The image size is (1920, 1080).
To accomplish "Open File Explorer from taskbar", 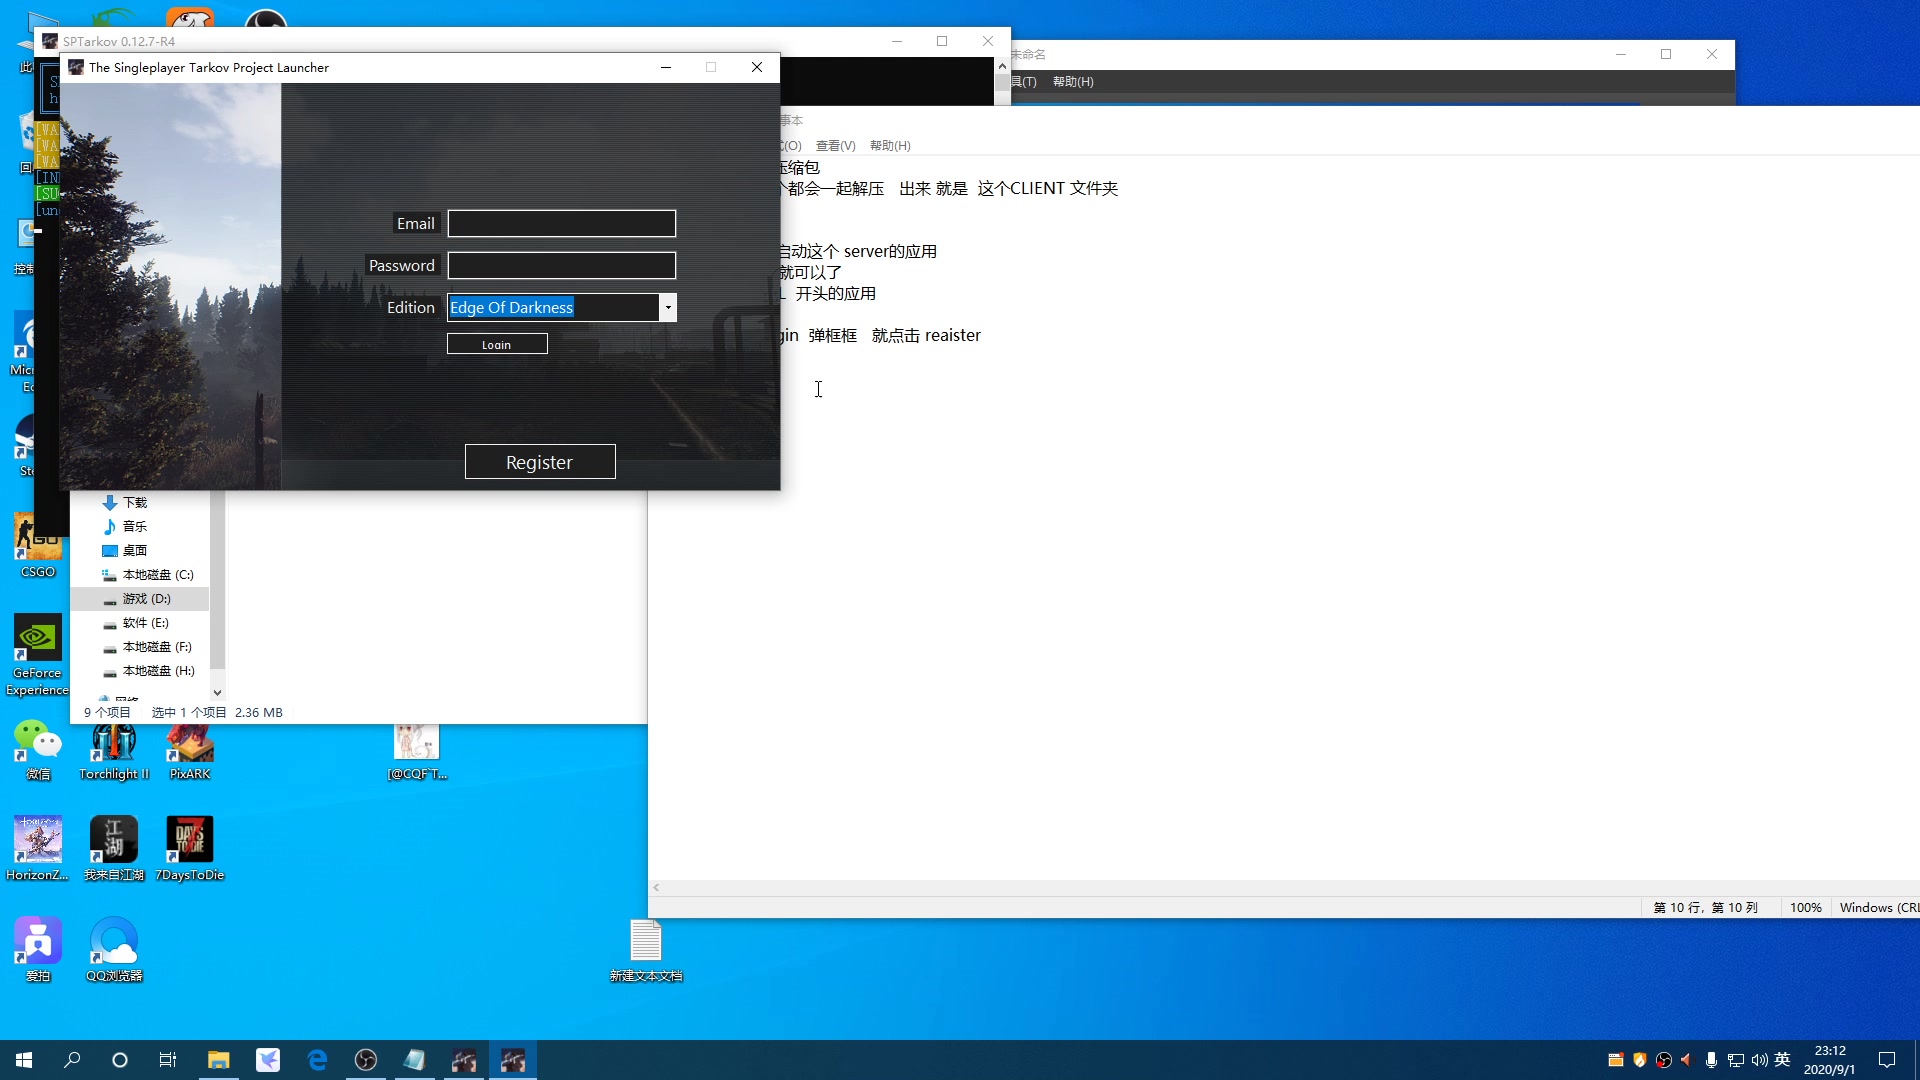I will point(218,1060).
